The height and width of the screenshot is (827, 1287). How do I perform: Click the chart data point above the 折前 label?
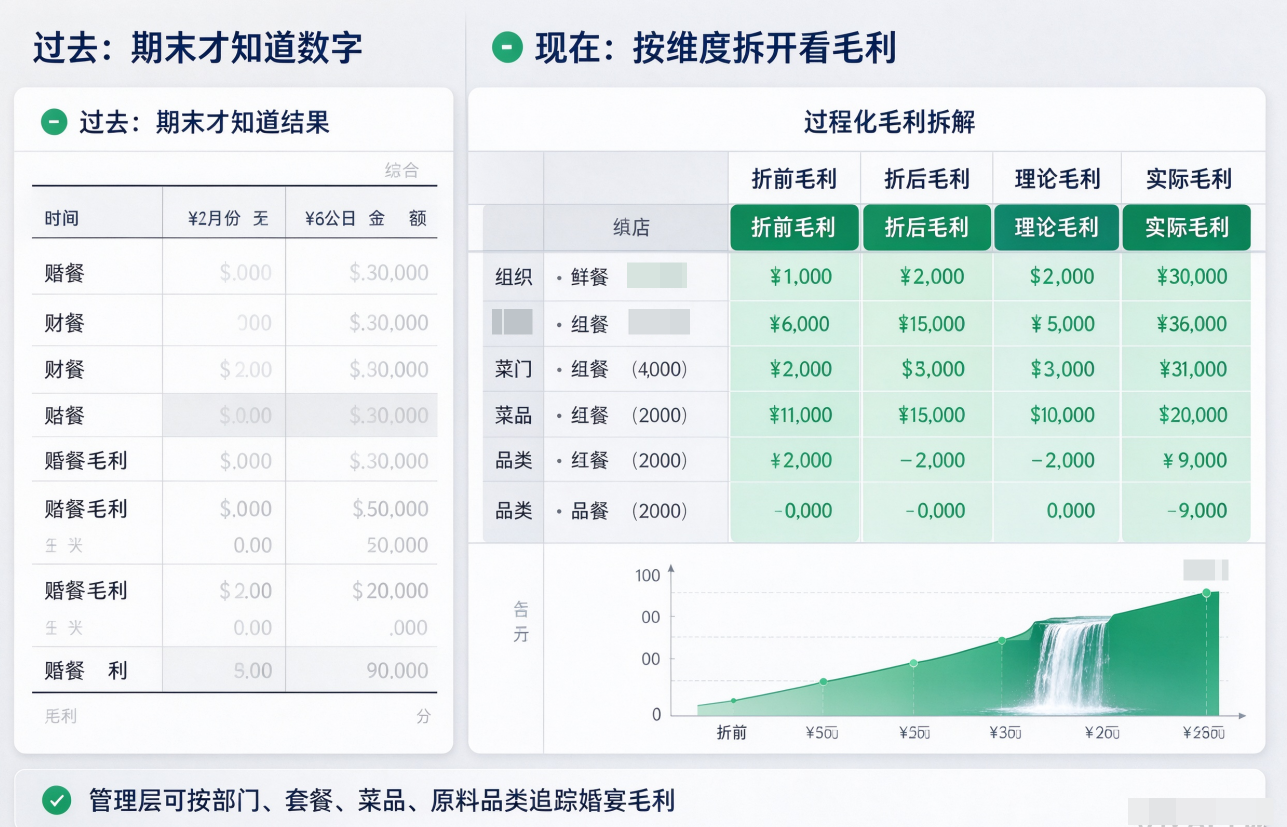click(x=733, y=700)
